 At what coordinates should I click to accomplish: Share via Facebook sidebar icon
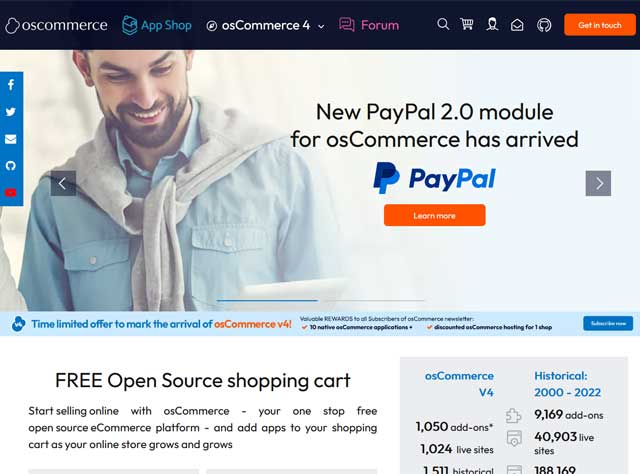11,85
